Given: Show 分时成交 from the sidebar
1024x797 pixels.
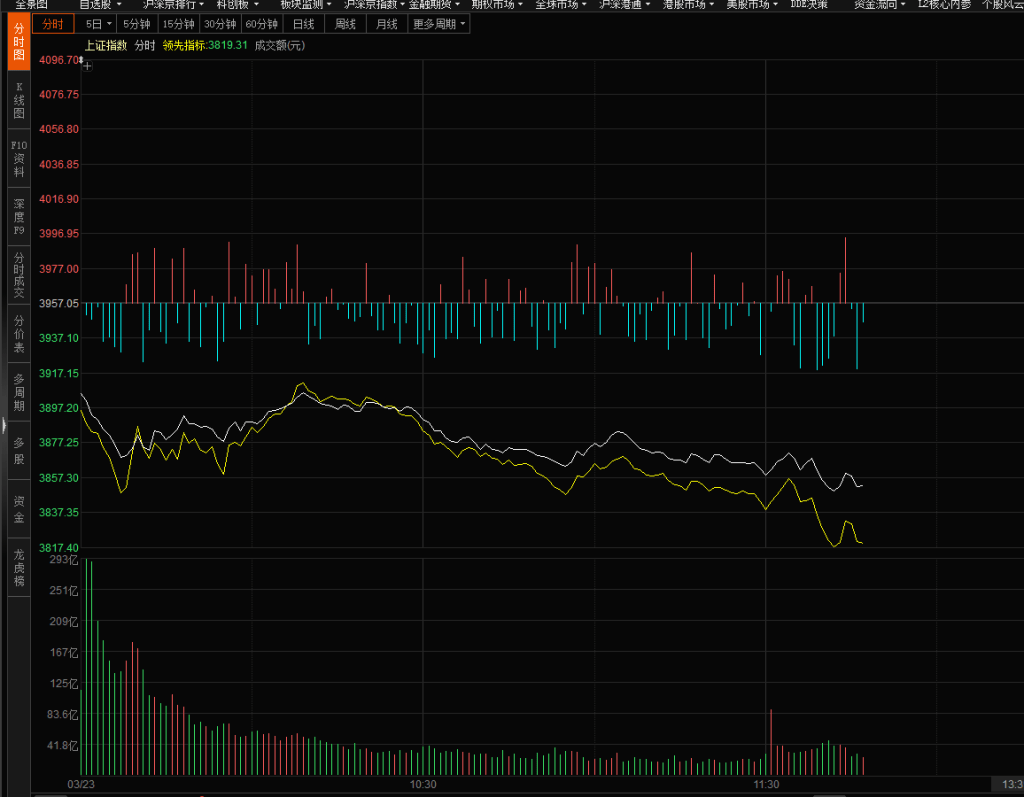Looking at the screenshot, I should (18, 275).
